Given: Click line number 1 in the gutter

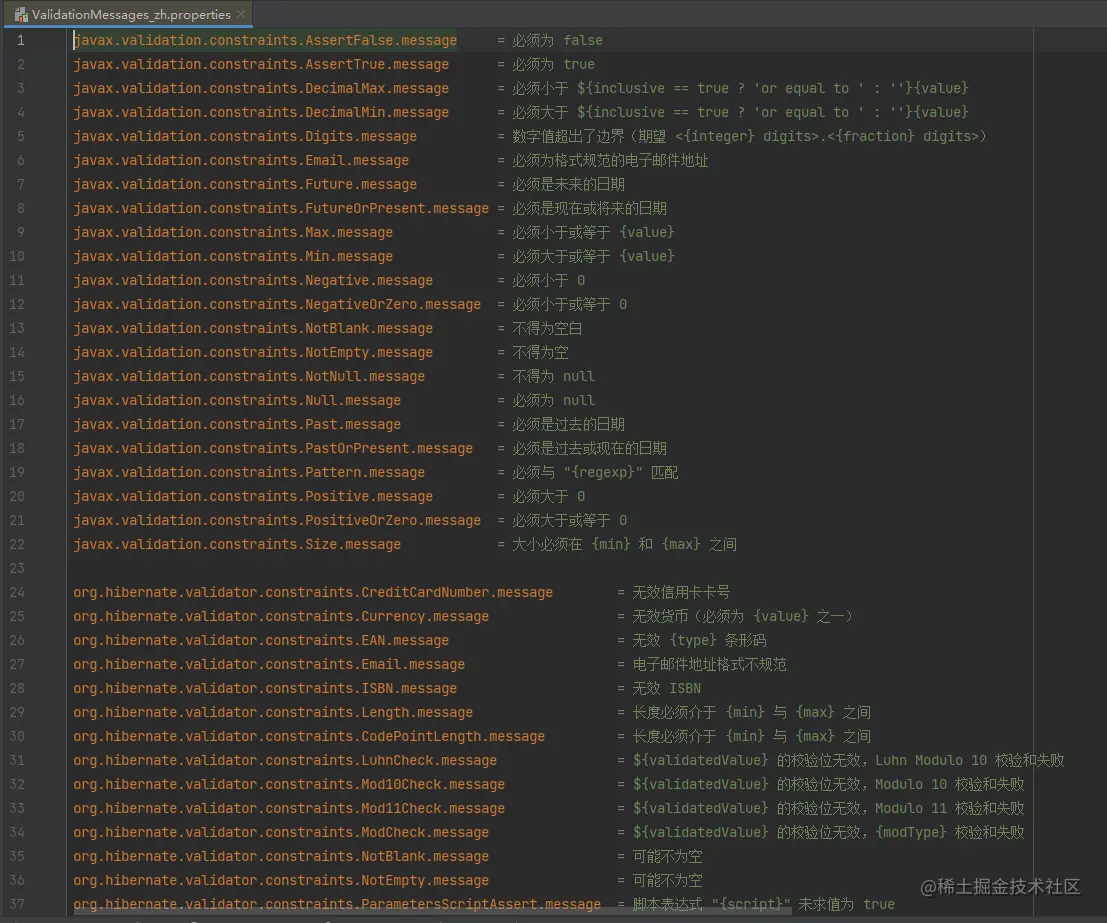Looking at the screenshot, I should (x=20, y=40).
